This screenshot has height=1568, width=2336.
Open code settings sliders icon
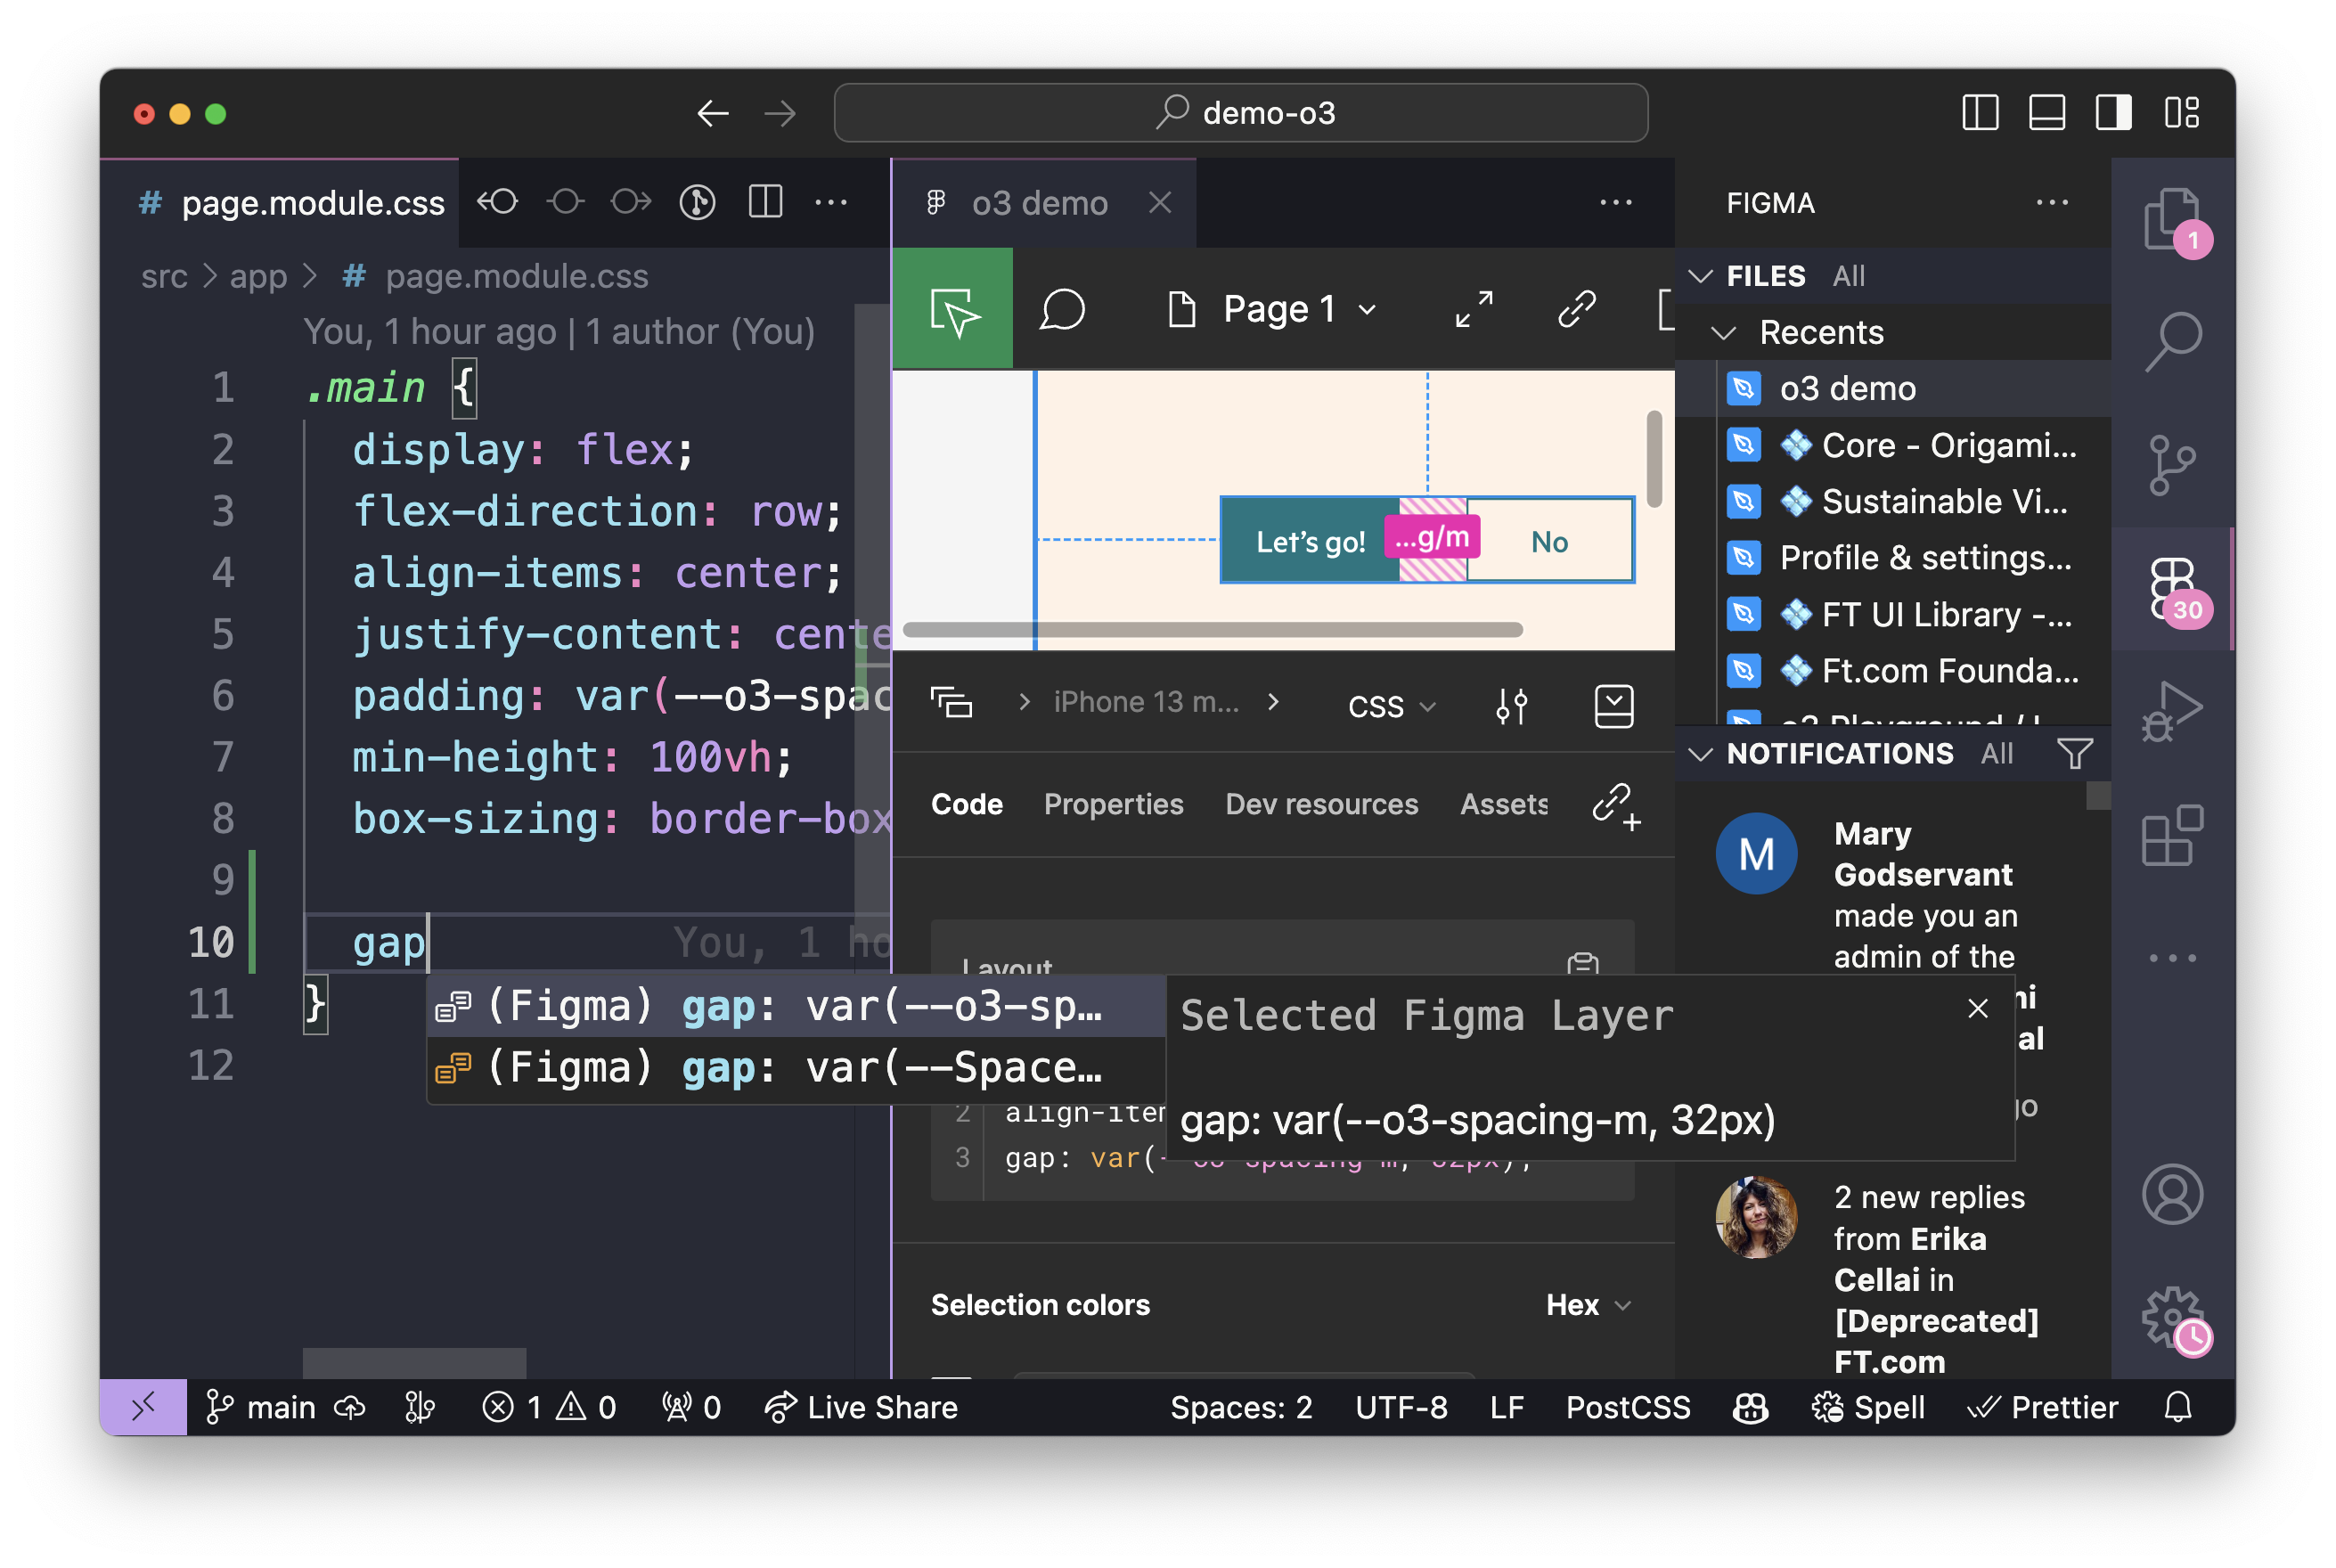[1512, 706]
